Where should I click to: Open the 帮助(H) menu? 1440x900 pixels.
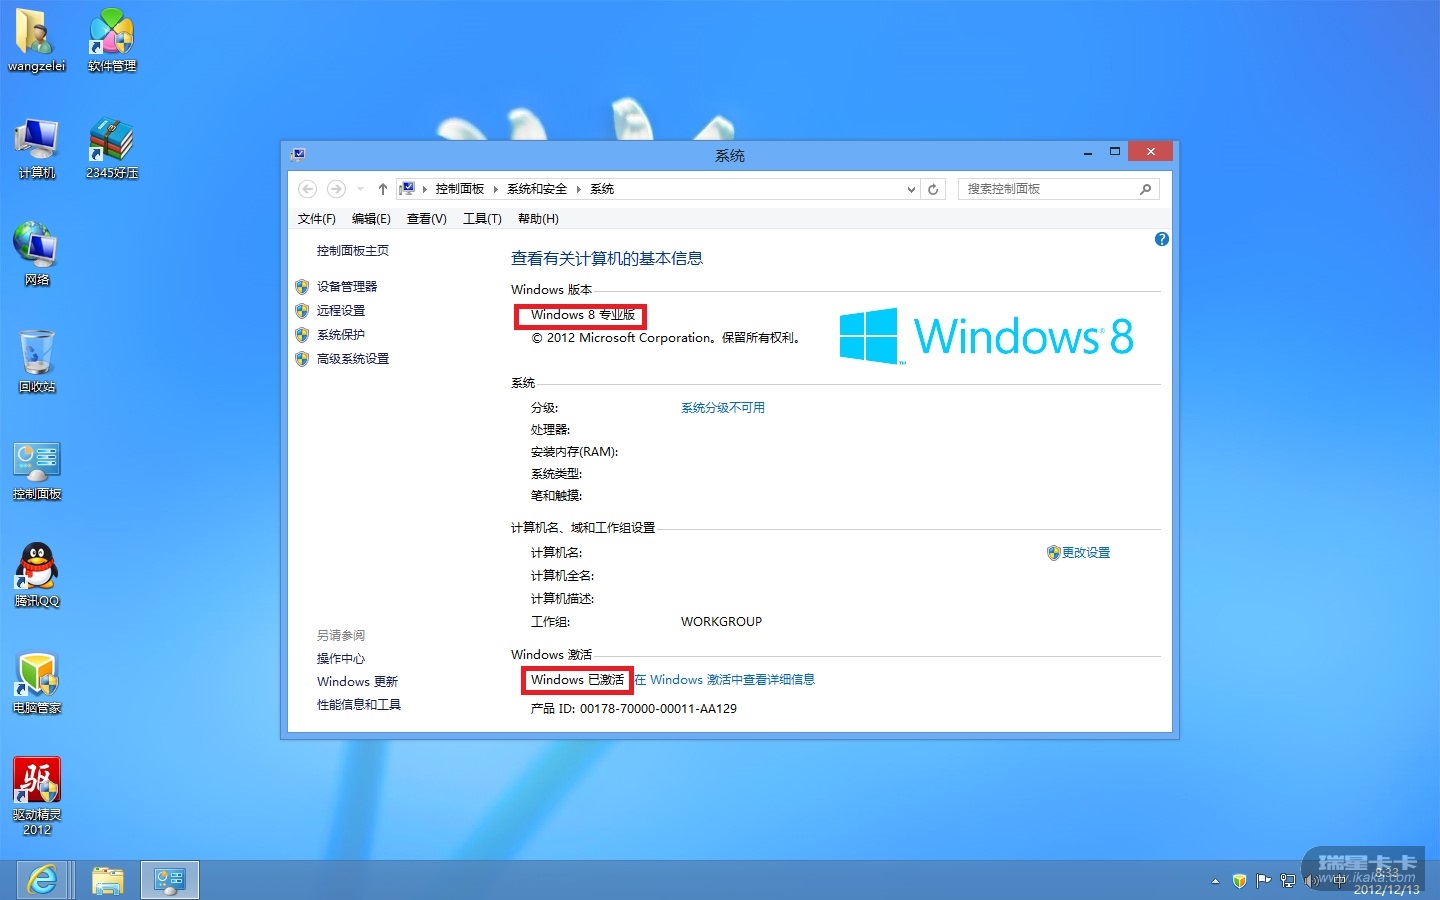[538, 219]
